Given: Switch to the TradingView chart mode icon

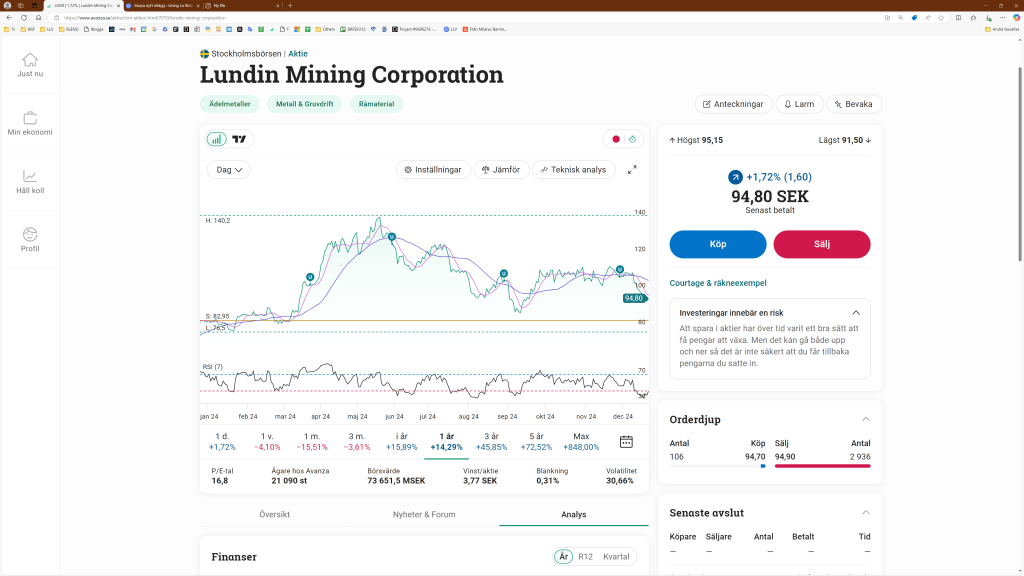Looking at the screenshot, I should tap(240, 139).
